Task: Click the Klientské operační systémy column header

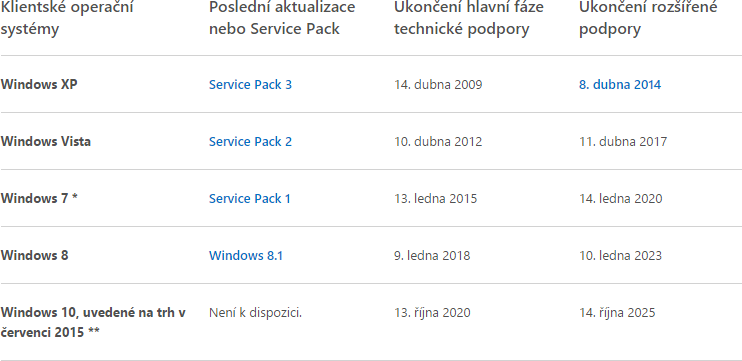Action: [67, 18]
